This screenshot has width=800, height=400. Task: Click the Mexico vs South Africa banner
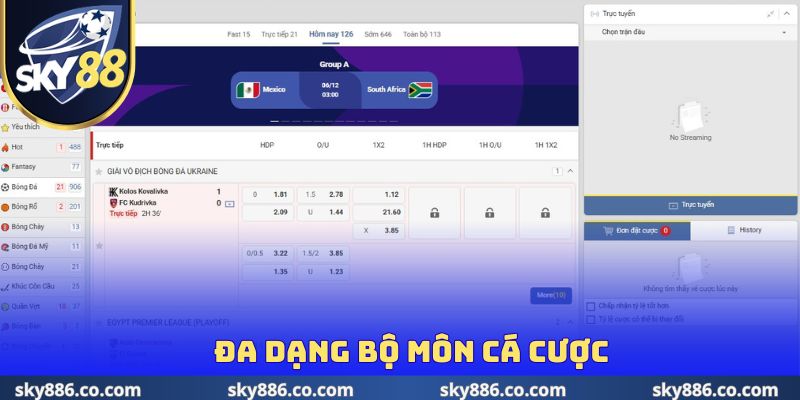click(334, 90)
